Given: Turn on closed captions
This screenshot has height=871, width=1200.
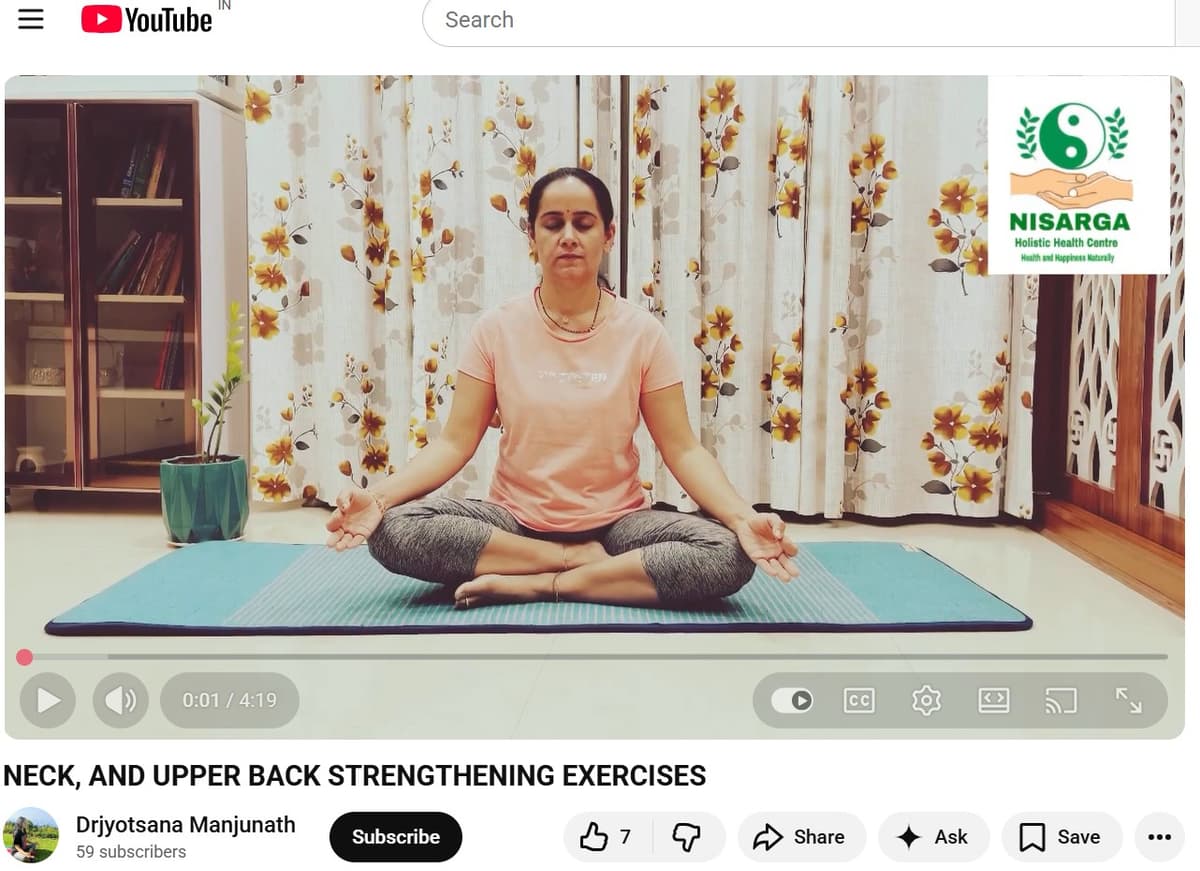Looking at the screenshot, I should pos(859,700).
